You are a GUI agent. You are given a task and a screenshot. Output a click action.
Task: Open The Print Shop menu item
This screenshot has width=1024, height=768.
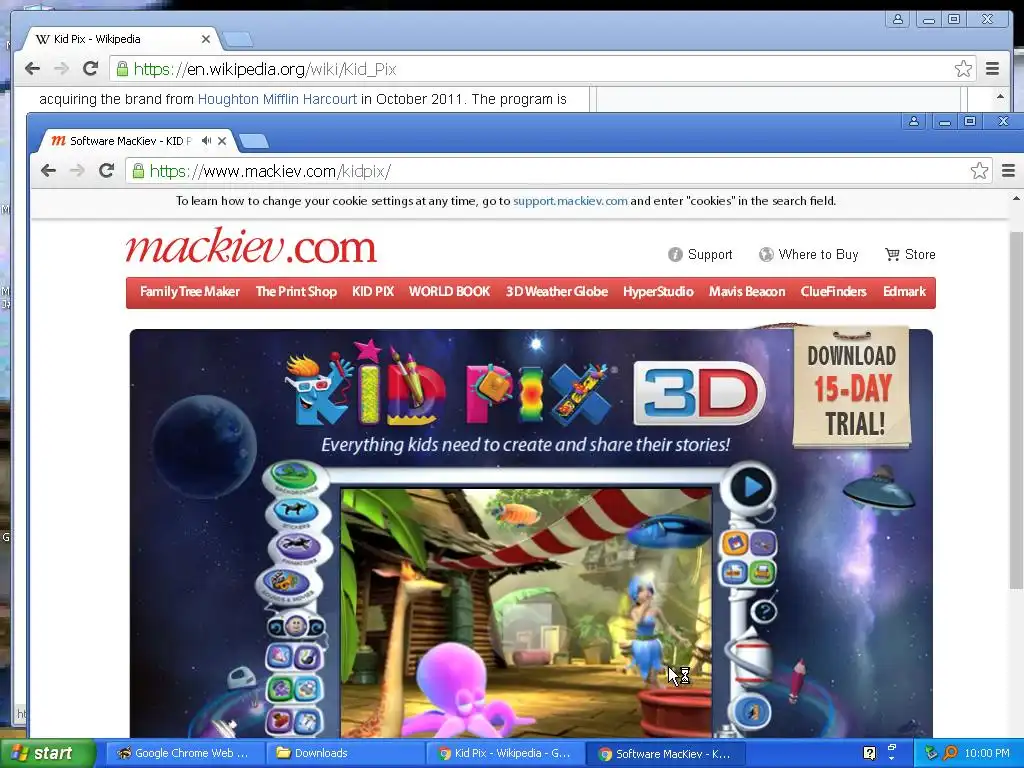296,292
